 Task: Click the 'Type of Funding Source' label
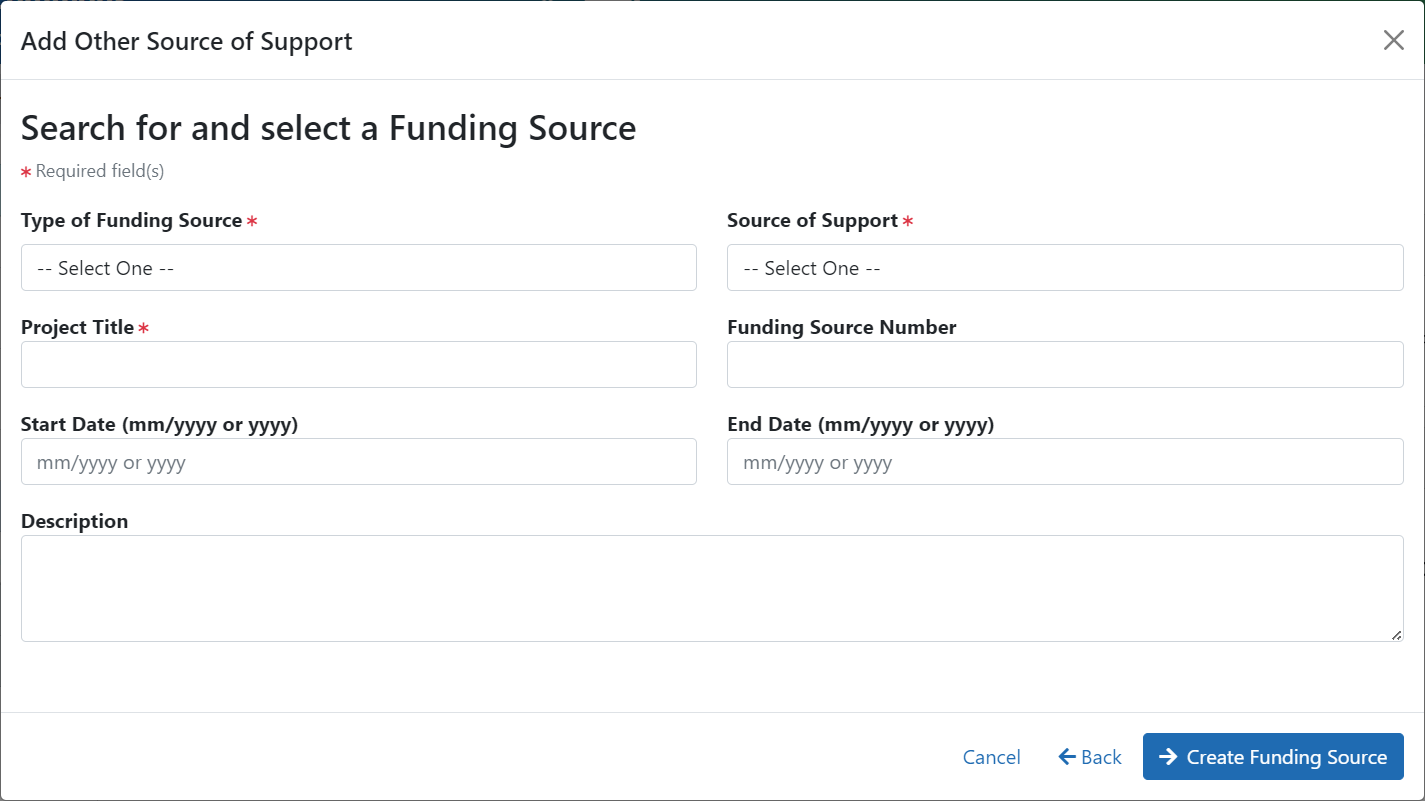tap(131, 221)
